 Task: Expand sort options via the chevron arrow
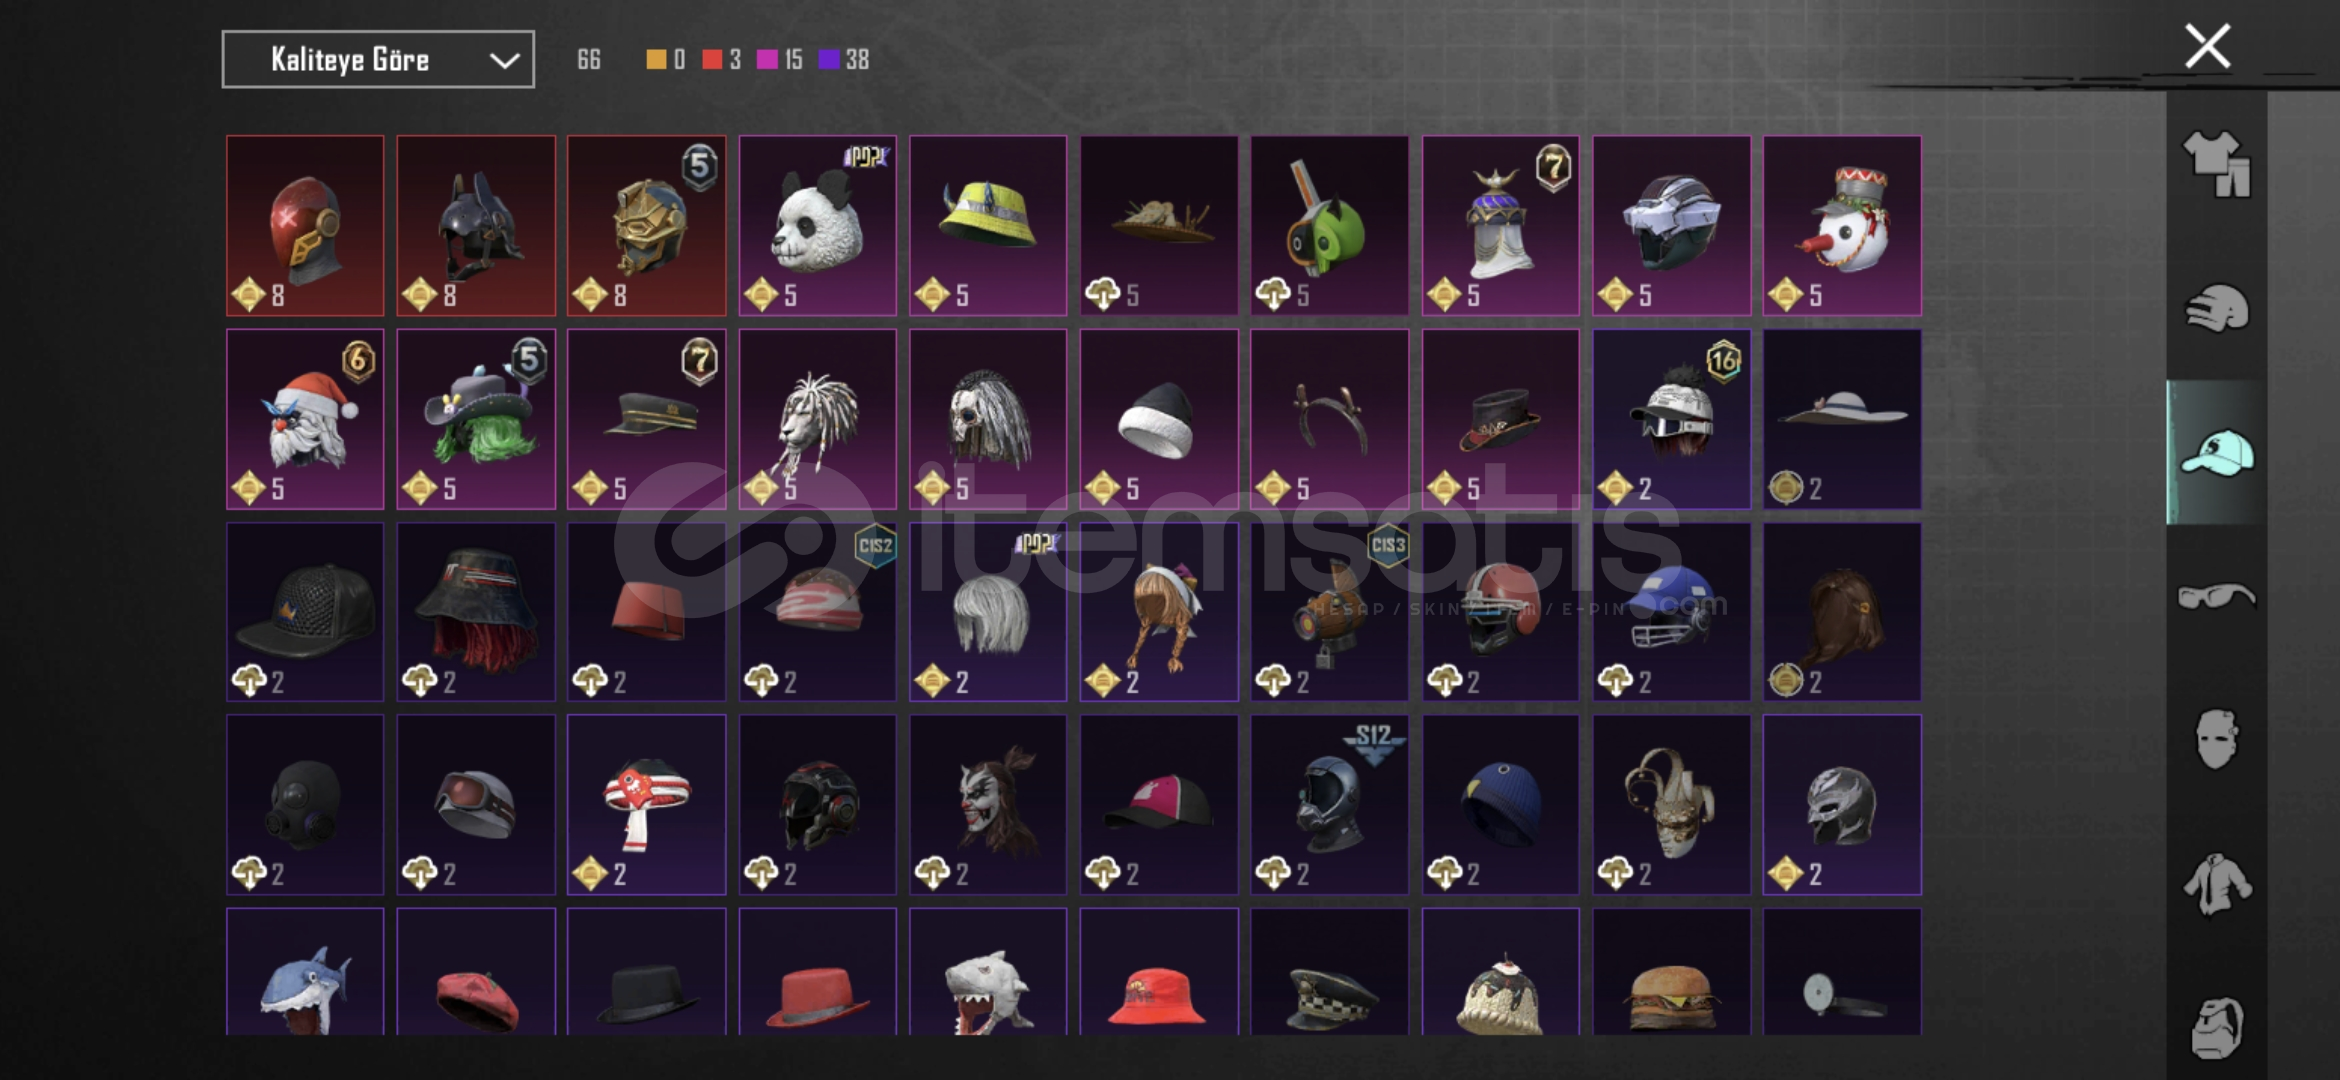(x=504, y=61)
